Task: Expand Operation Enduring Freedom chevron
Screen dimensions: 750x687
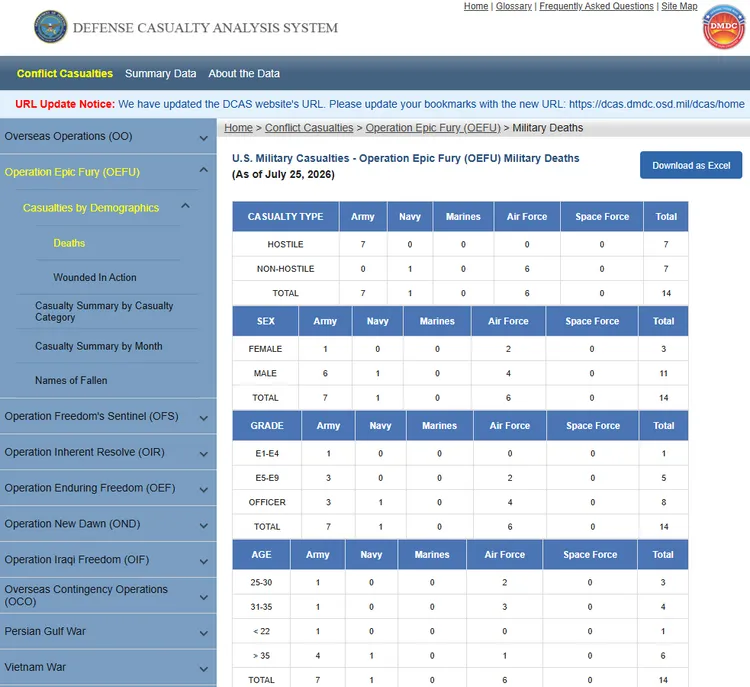Action: tap(203, 489)
